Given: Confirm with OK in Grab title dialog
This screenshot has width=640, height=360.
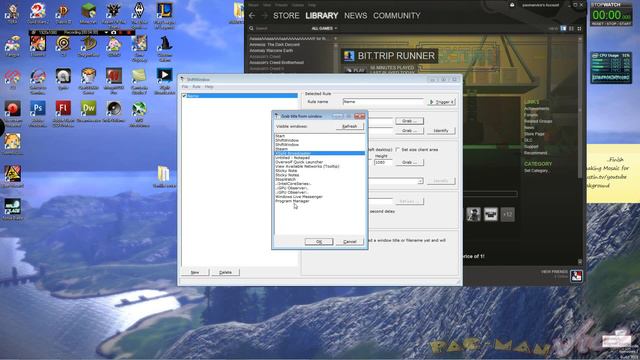Looking at the screenshot, I should (x=319, y=242).
